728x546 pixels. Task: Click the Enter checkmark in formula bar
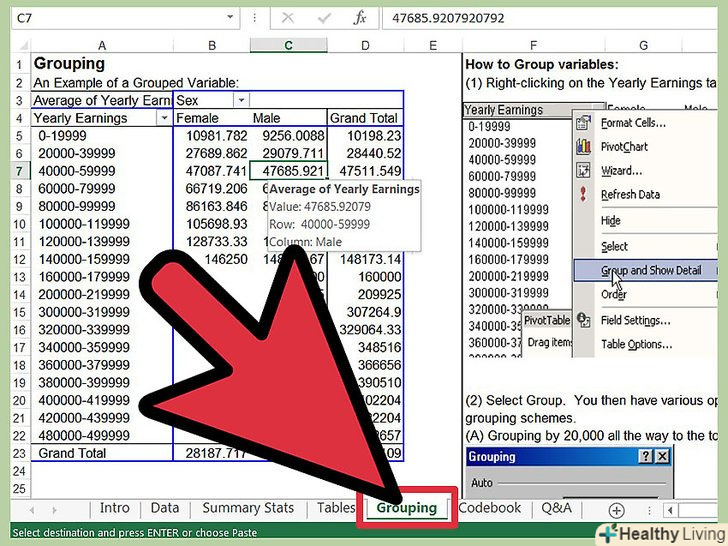pos(326,18)
